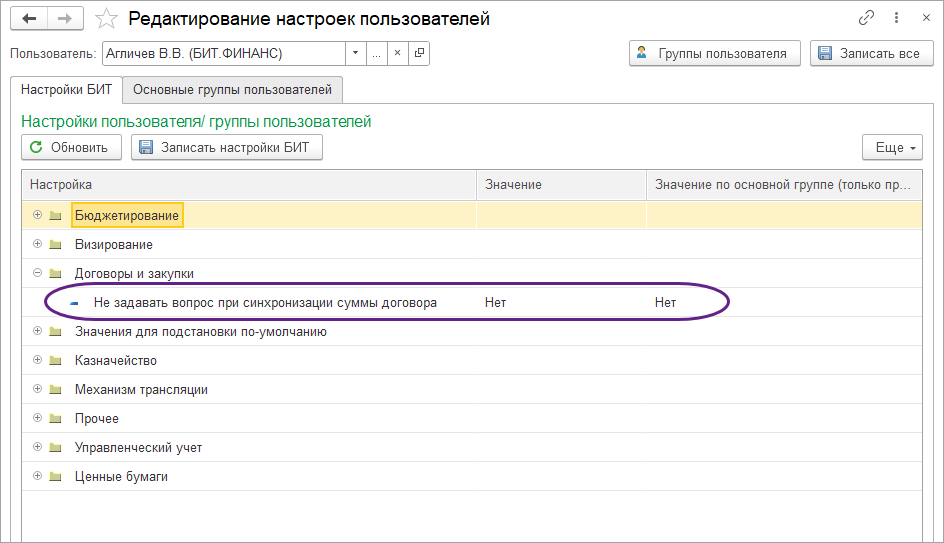Expand the Казначейство tree node
The width and height of the screenshot is (944, 543).
tap(37, 360)
